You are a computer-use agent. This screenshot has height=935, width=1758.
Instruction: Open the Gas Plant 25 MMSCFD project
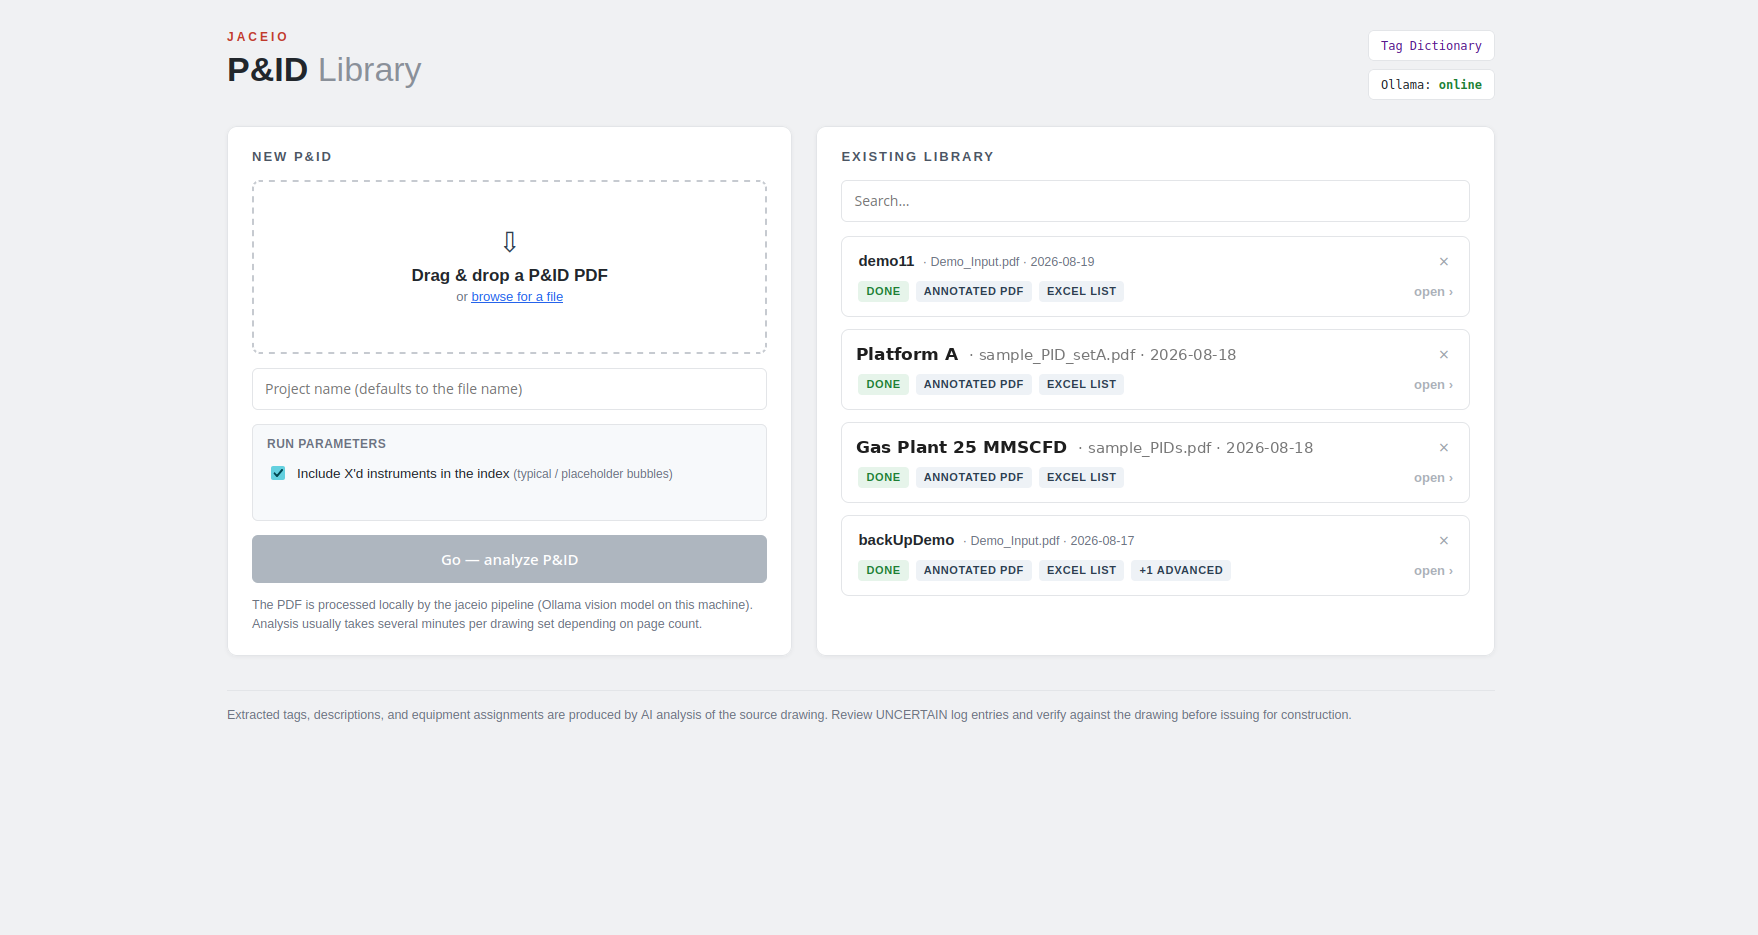pyautogui.click(x=1433, y=478)
